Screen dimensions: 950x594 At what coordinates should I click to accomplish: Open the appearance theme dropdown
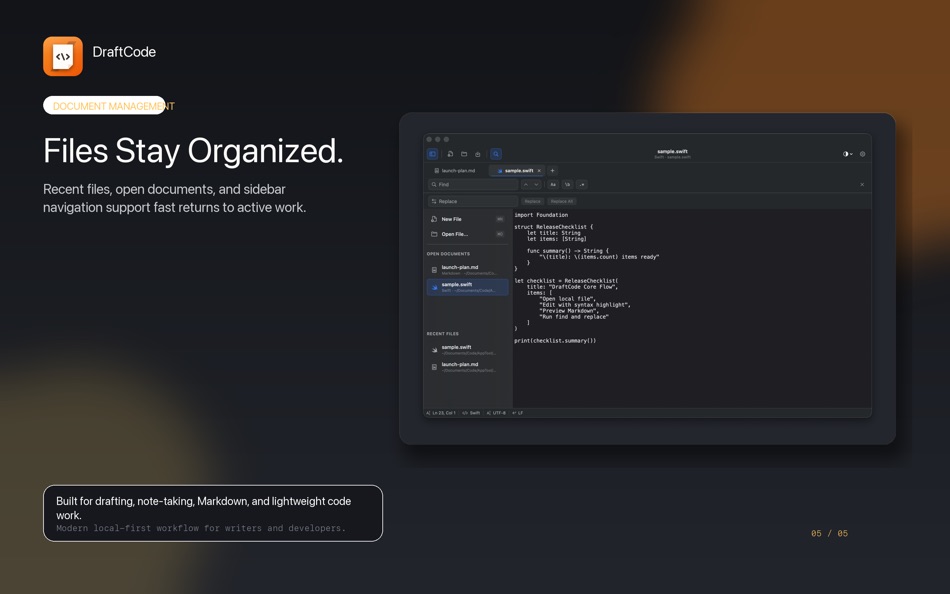[848, 154]
